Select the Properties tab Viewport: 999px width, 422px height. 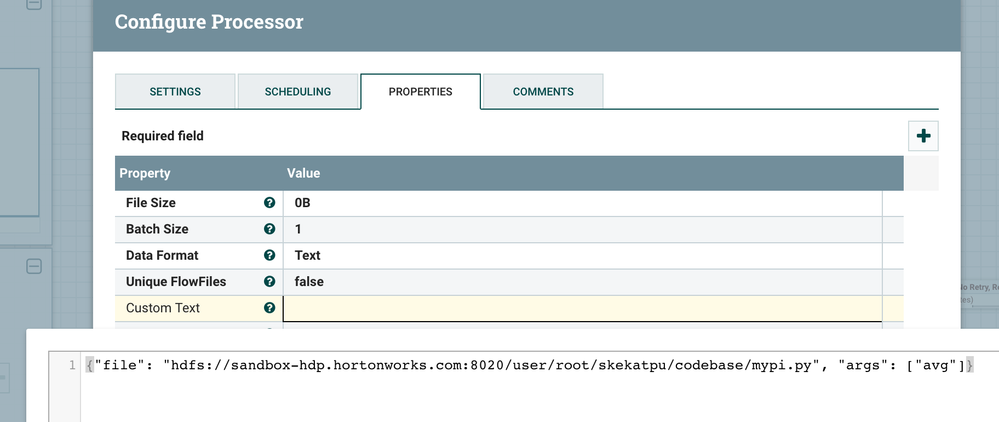(420, 92)
